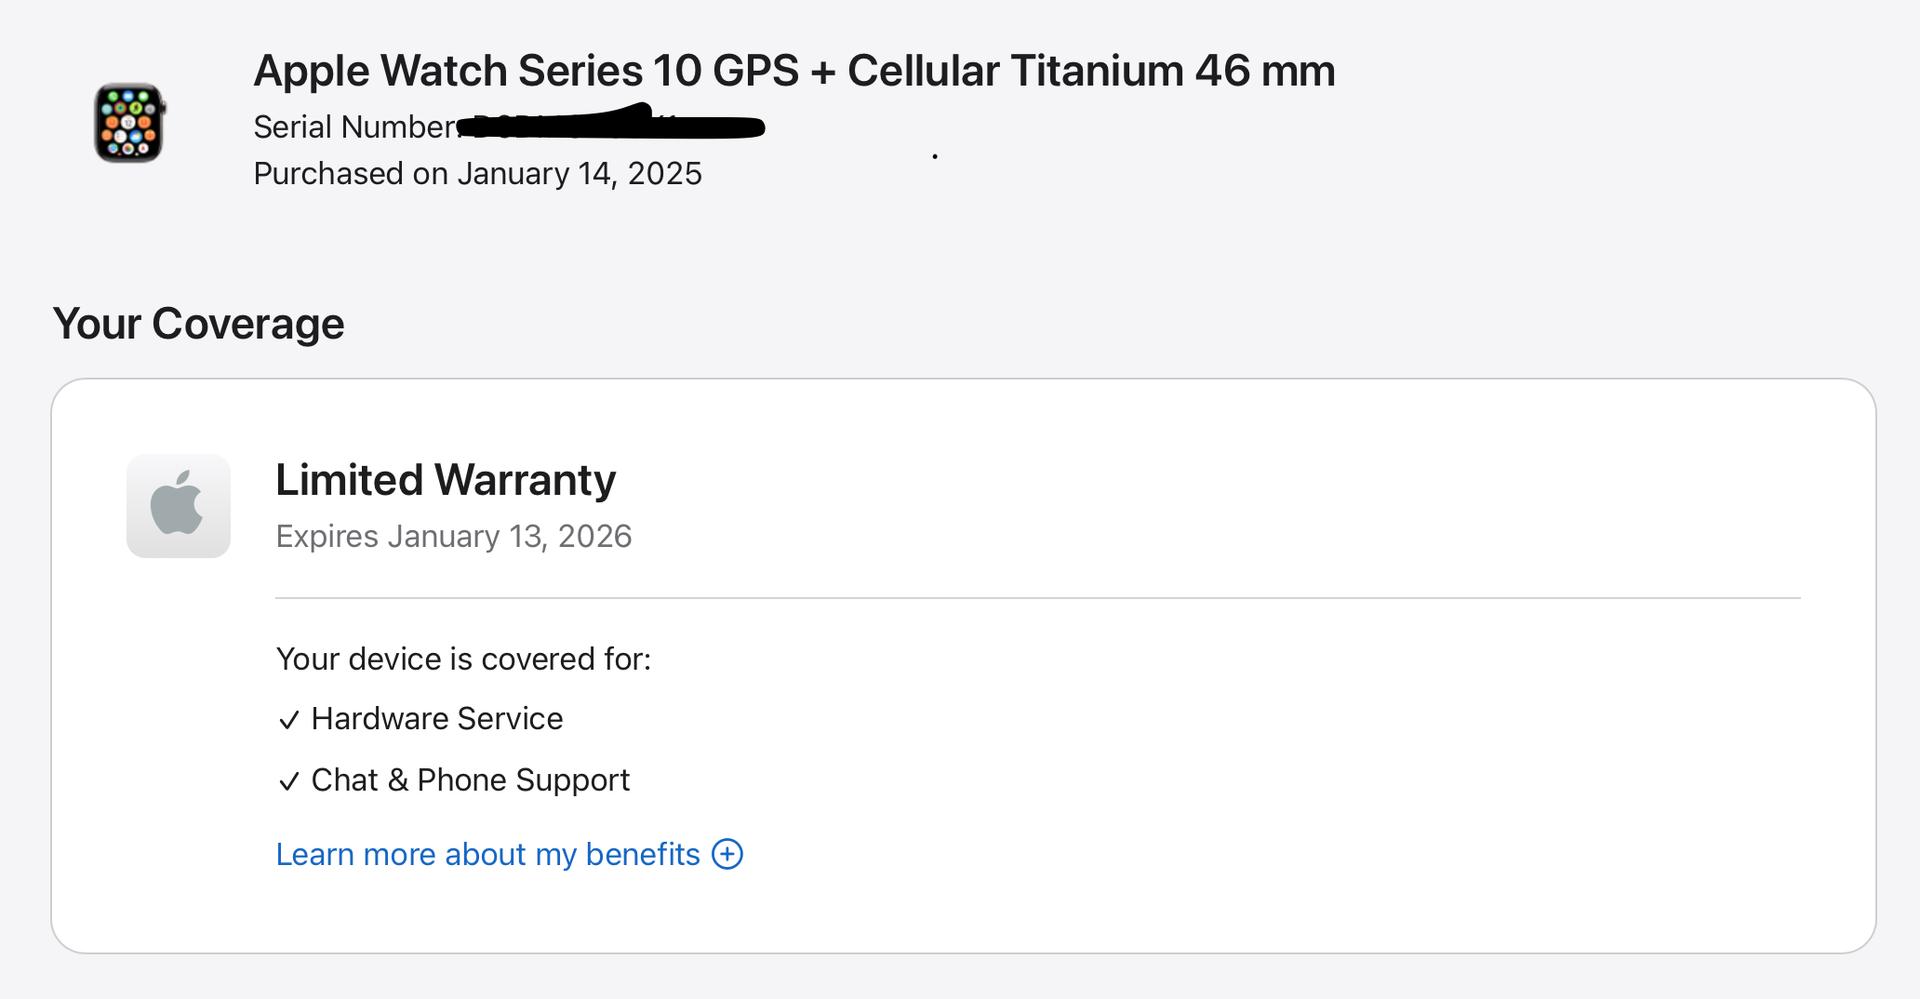Screen dimensions: 1920x999
Task: Click the word Titanium in device title
Action: click(x=1097, y=71)
